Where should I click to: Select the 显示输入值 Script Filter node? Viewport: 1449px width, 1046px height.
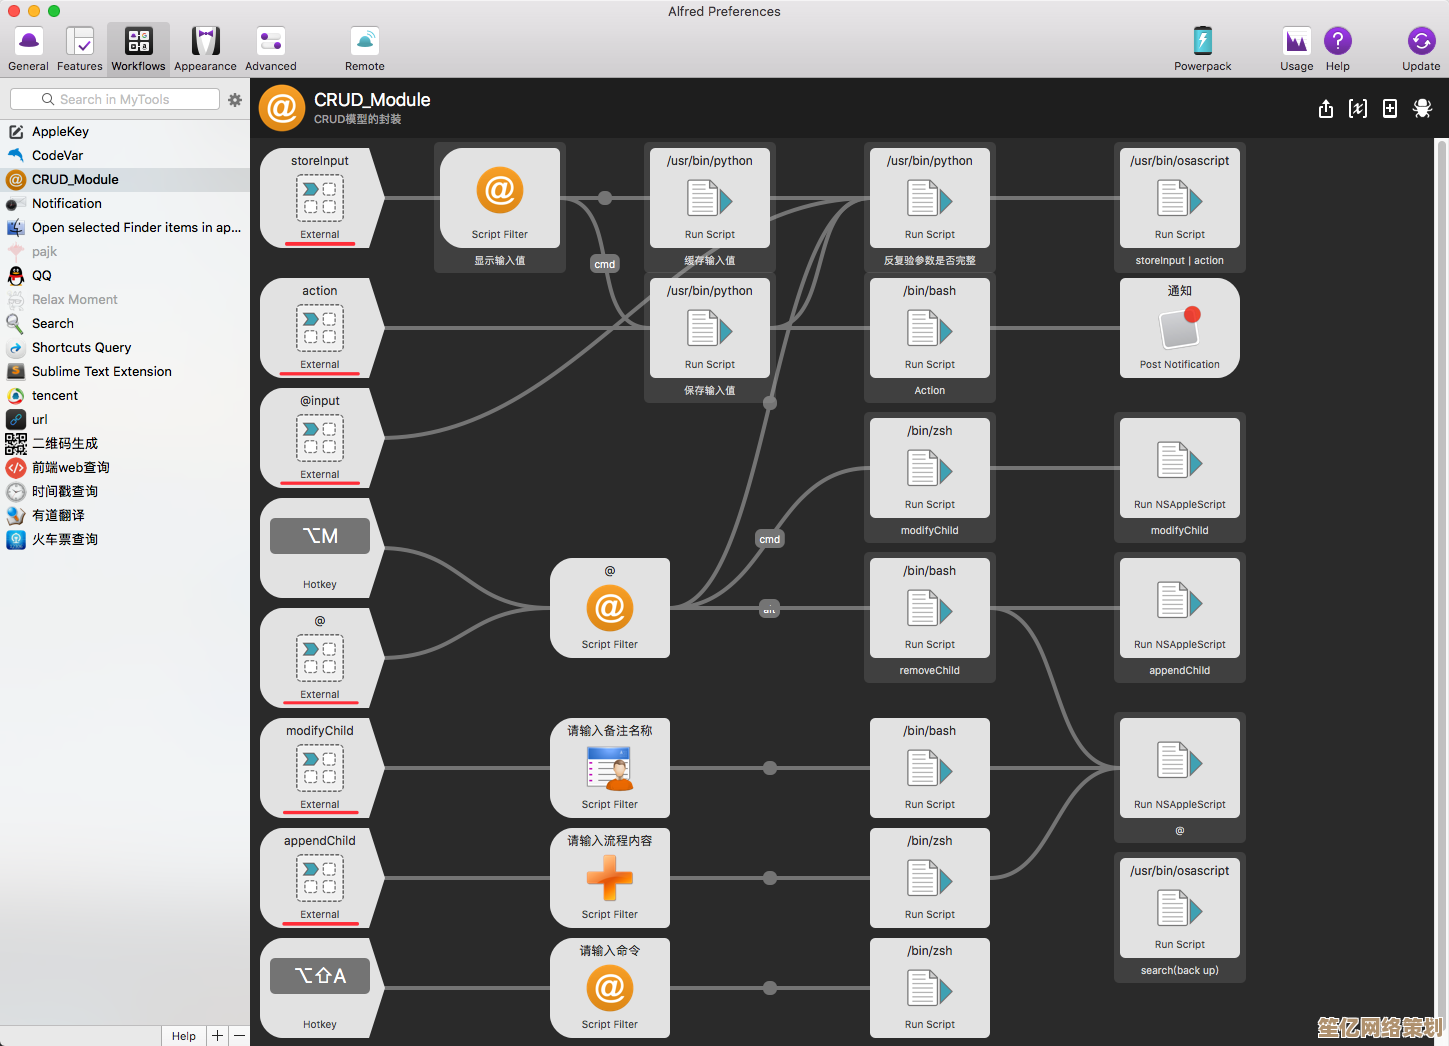tap(500, 198)
